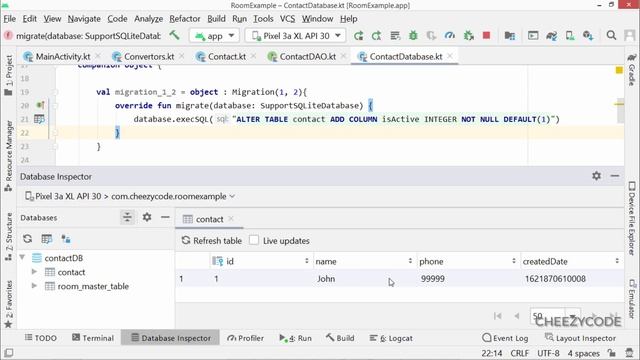Click keep database connections open icon
Screen dimensions: 640x360
pyautogui.click(x=66, y=239)
